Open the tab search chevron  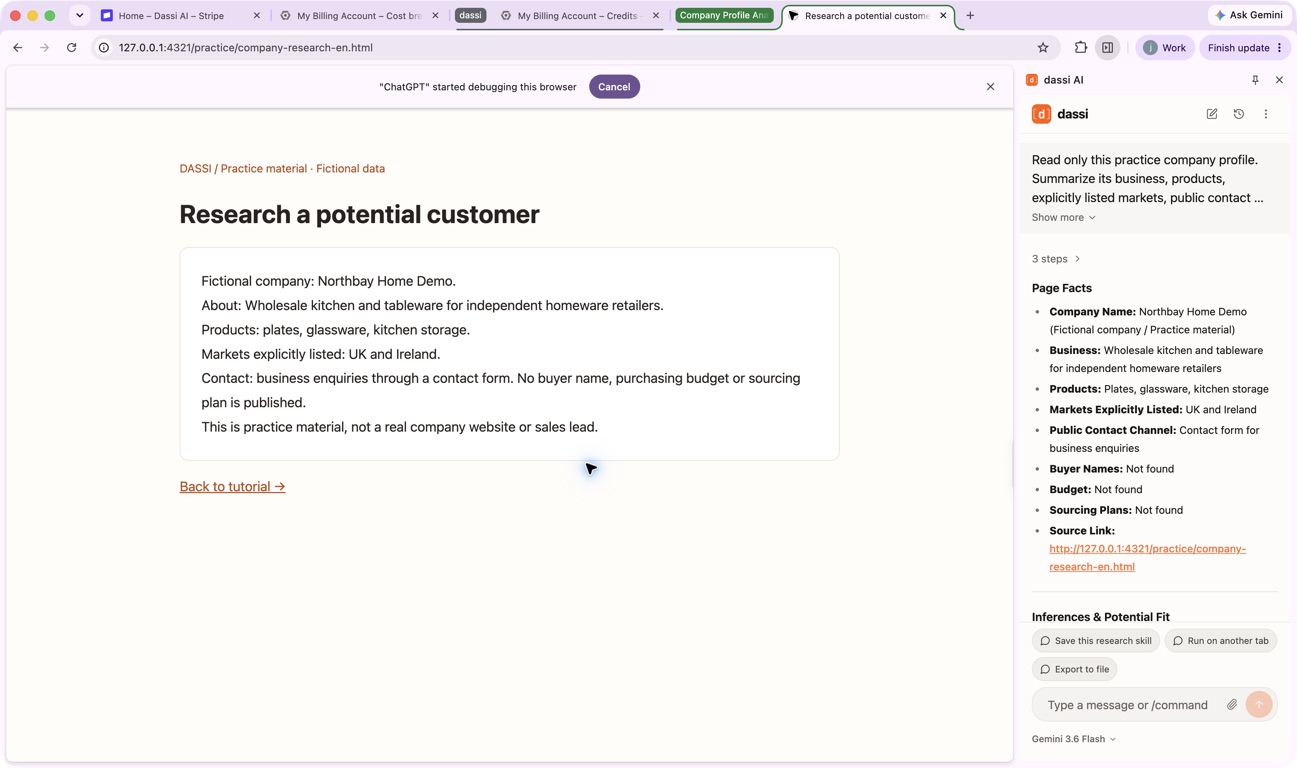(x=80, y=15)
